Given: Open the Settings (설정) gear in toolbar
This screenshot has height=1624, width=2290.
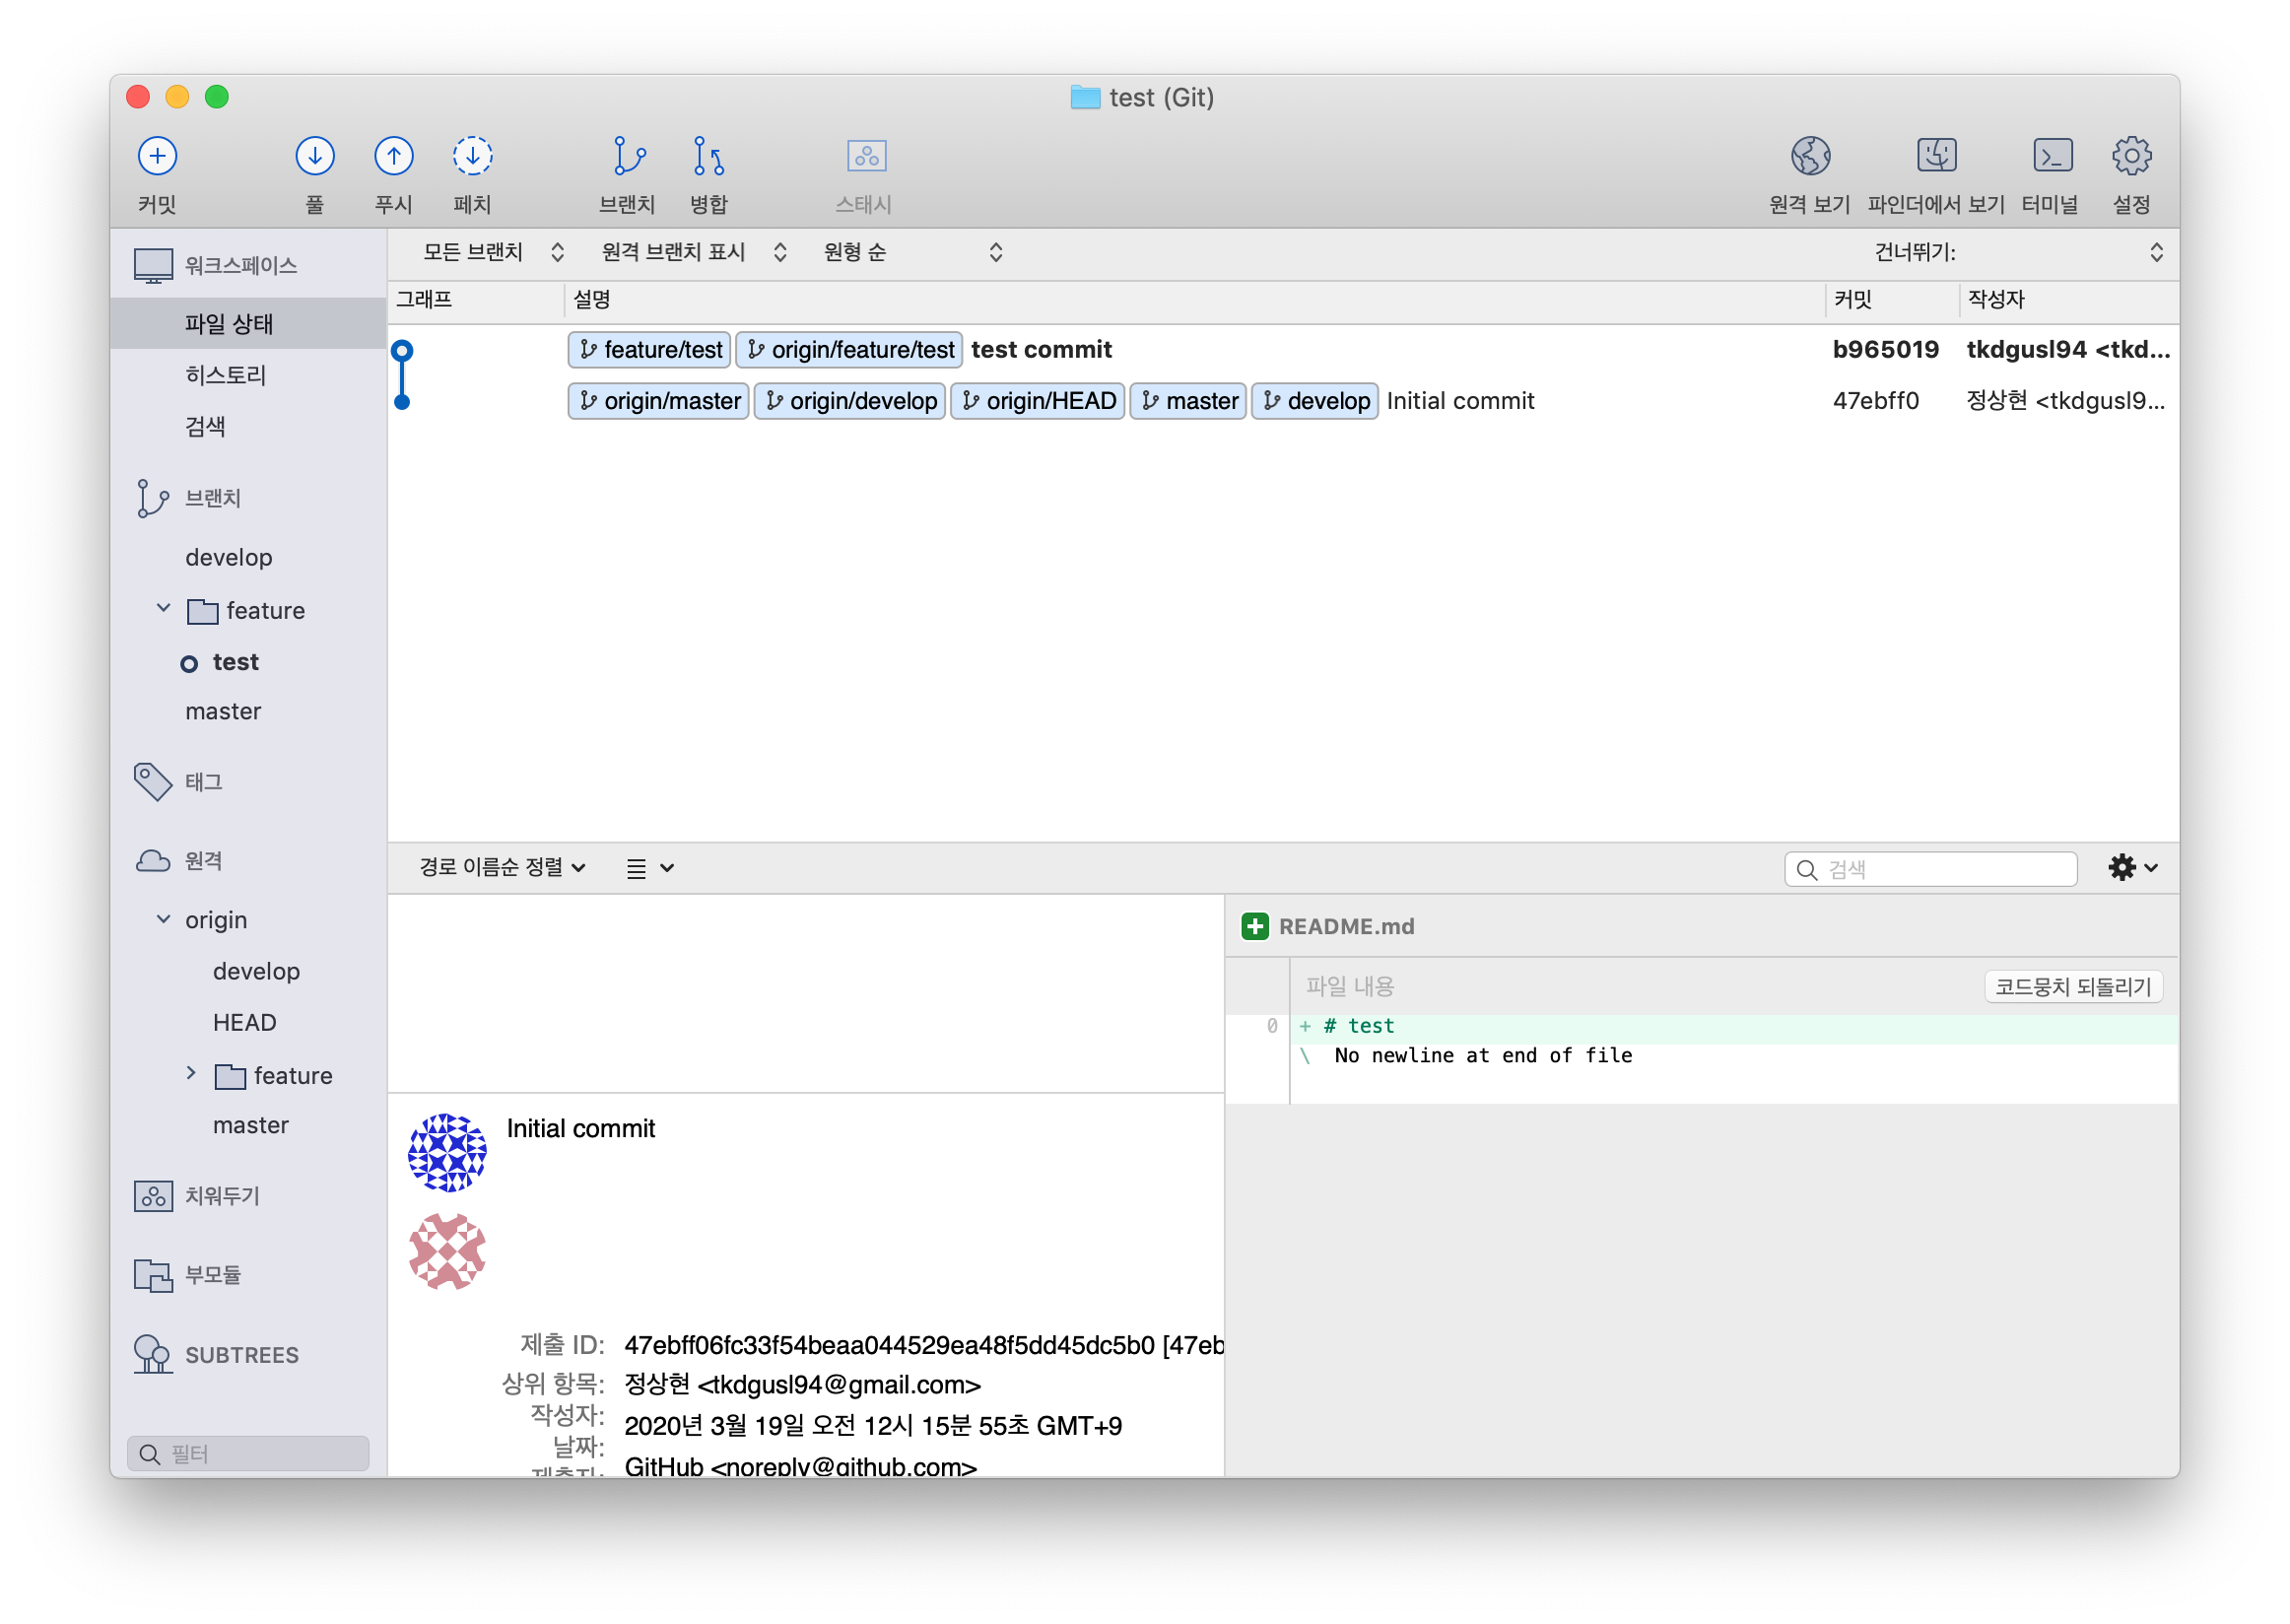Looking at the screenshot, I should point(2131,156).
